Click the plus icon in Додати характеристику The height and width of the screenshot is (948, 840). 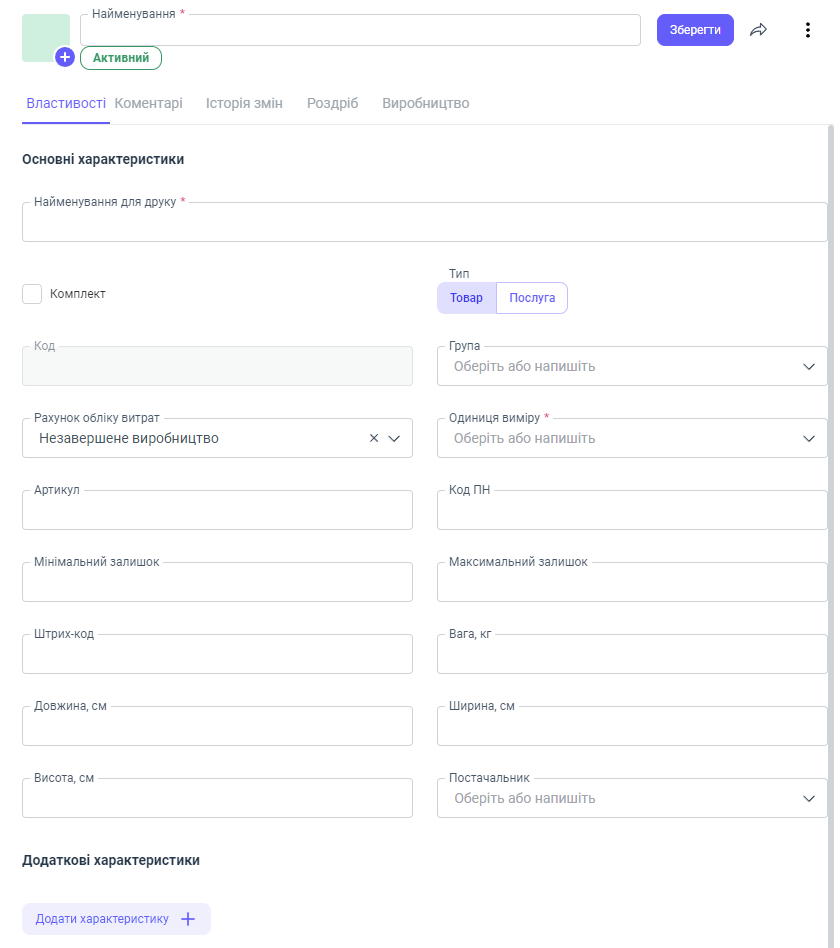pos(187,919)
